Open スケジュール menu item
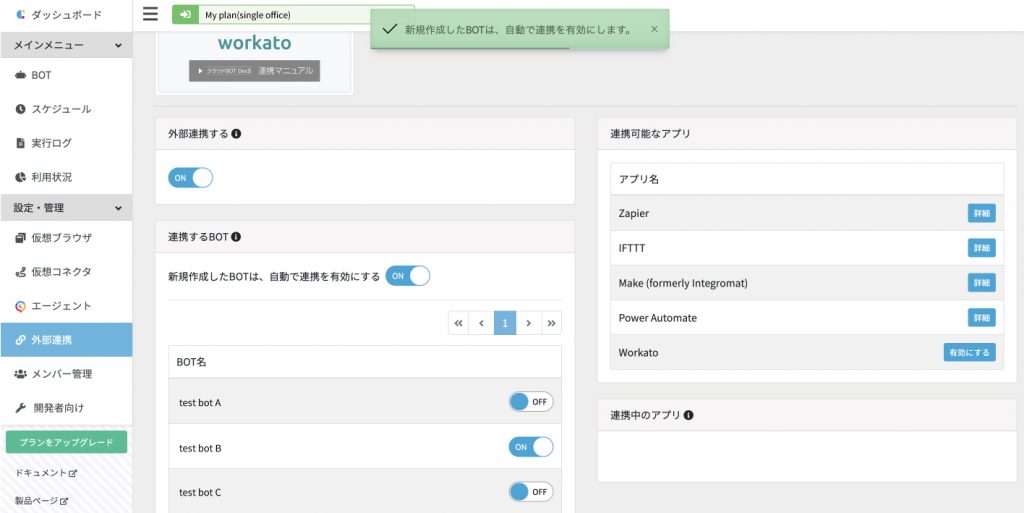The height and width of the screenshot is (513, 1024). click(x=66, y=109)
